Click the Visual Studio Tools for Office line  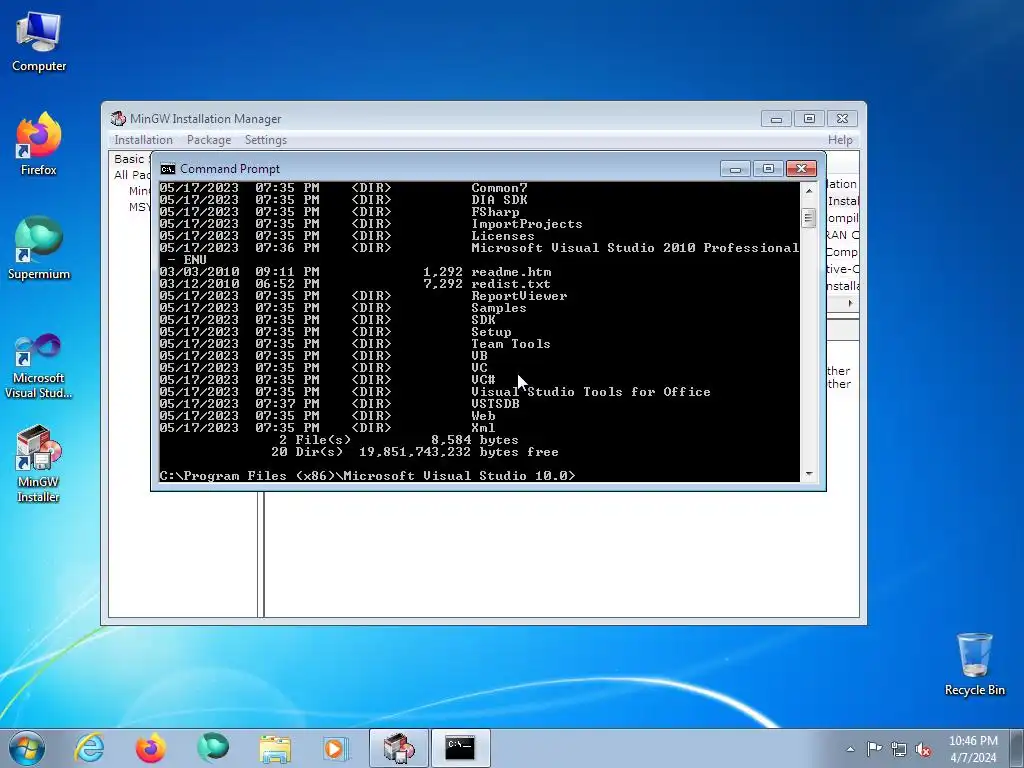[435, 392]
